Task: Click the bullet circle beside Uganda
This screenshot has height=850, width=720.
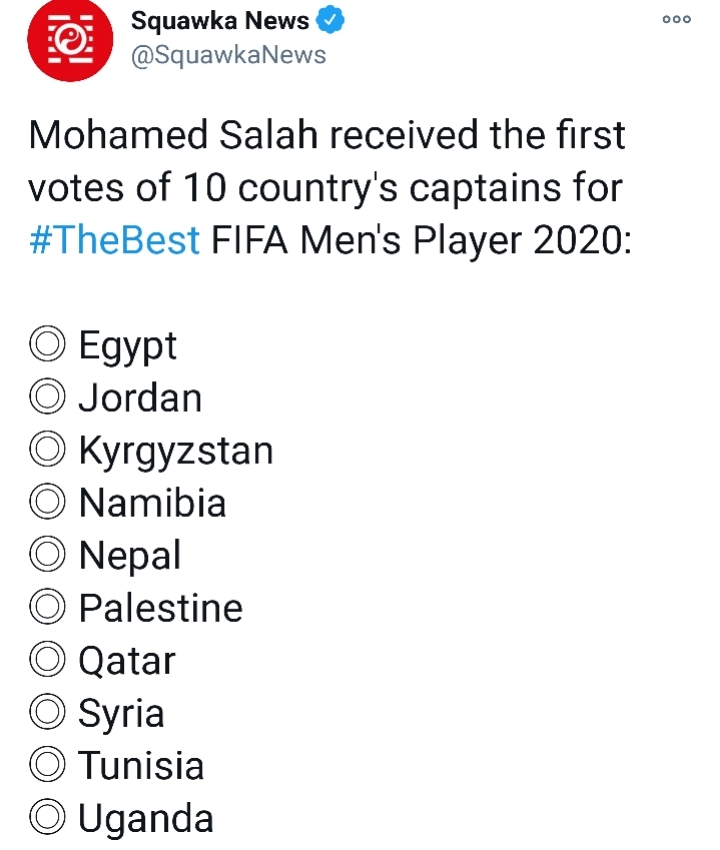Action: [47, 819]
